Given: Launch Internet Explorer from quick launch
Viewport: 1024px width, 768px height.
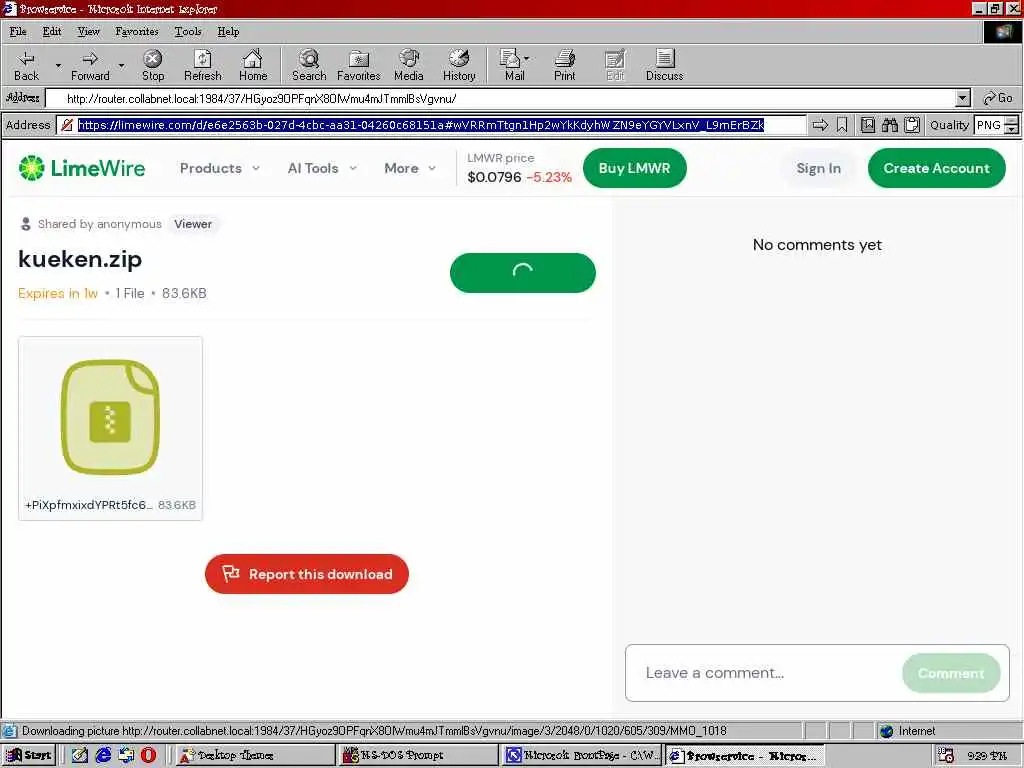Looking at the screenshot, I should (x=103, y=755).
